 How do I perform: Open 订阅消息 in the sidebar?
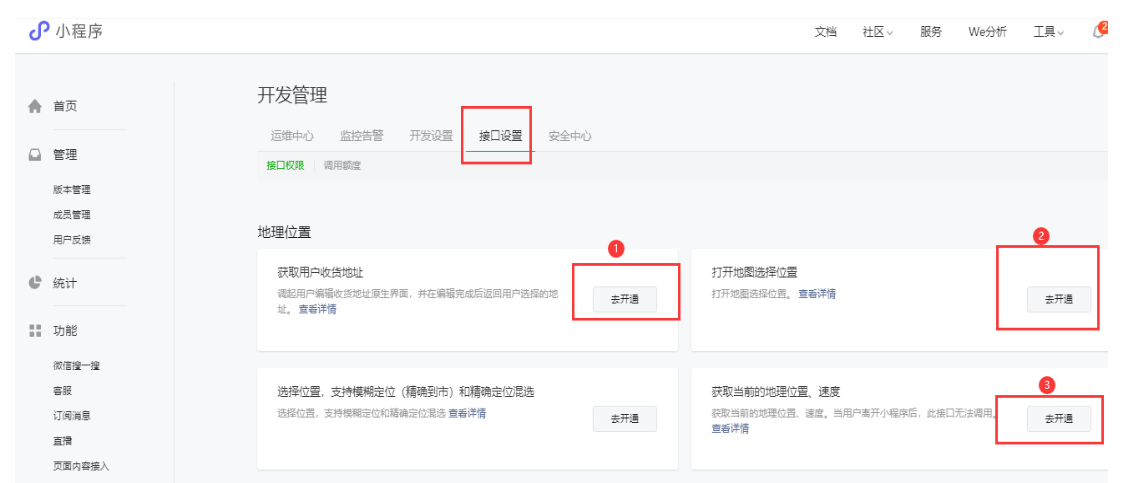tap(72, 415)
